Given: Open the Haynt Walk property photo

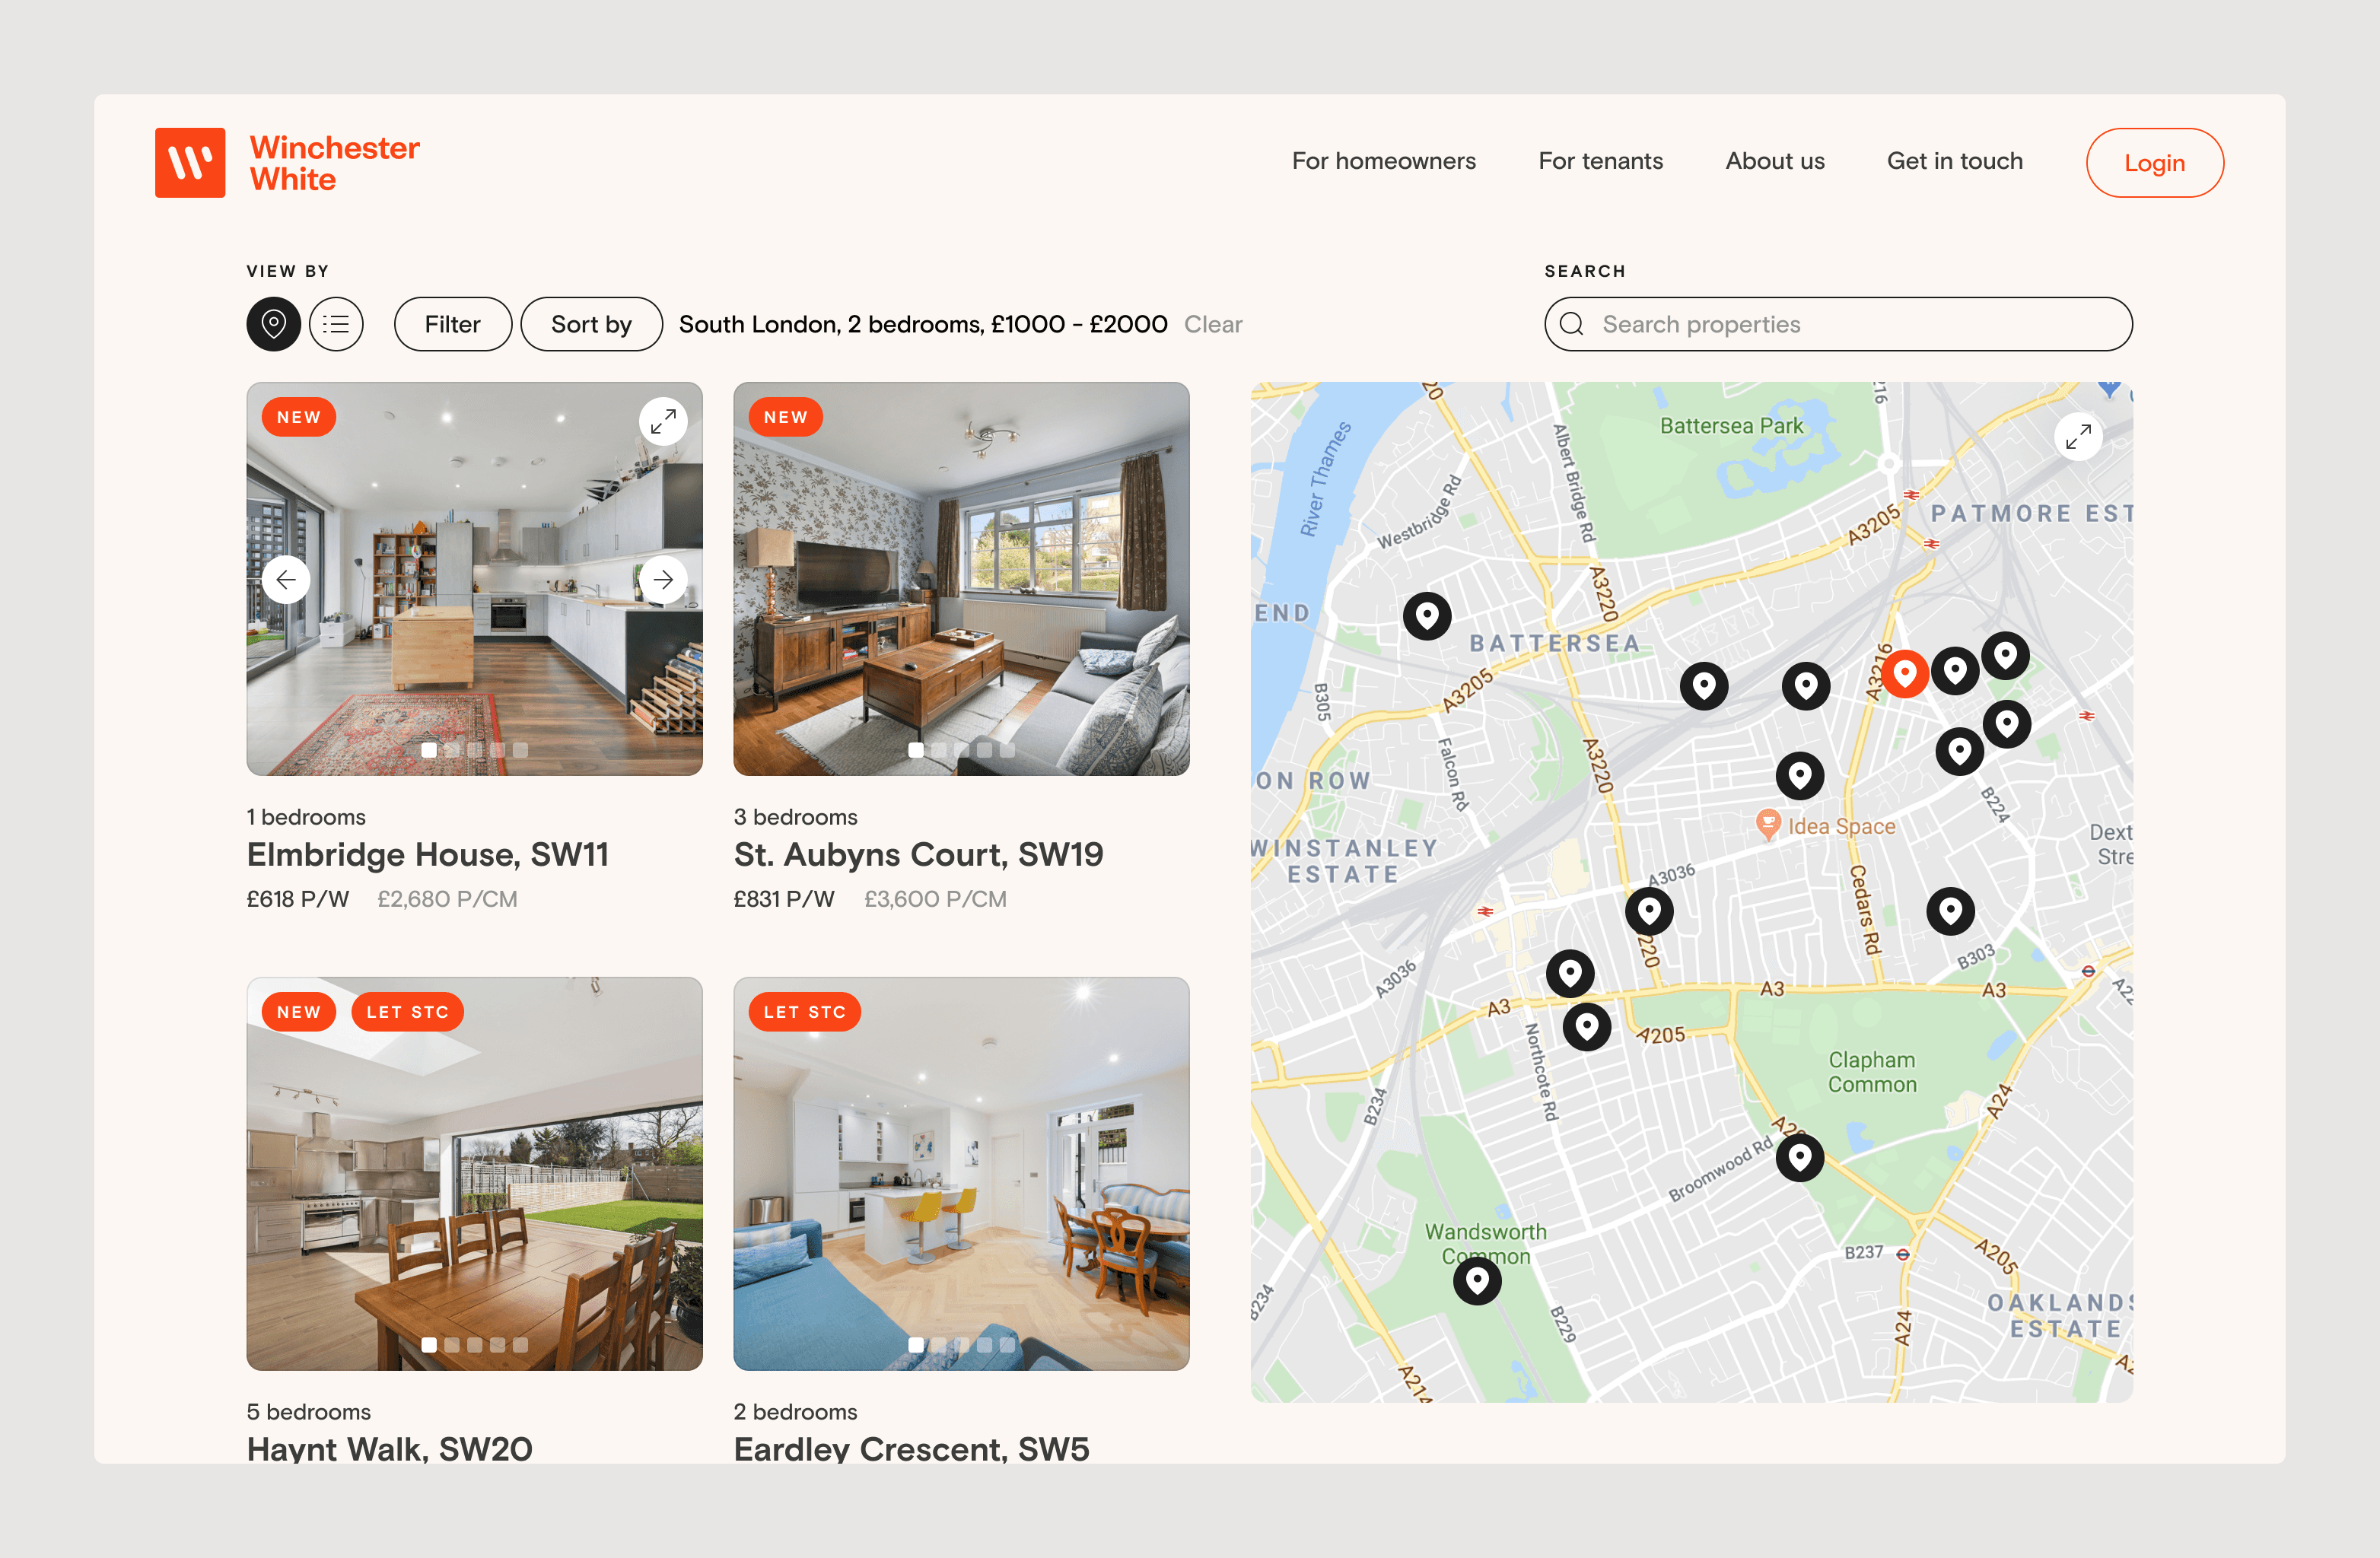Looking at the screenshot, I should tap(474, 1173).
